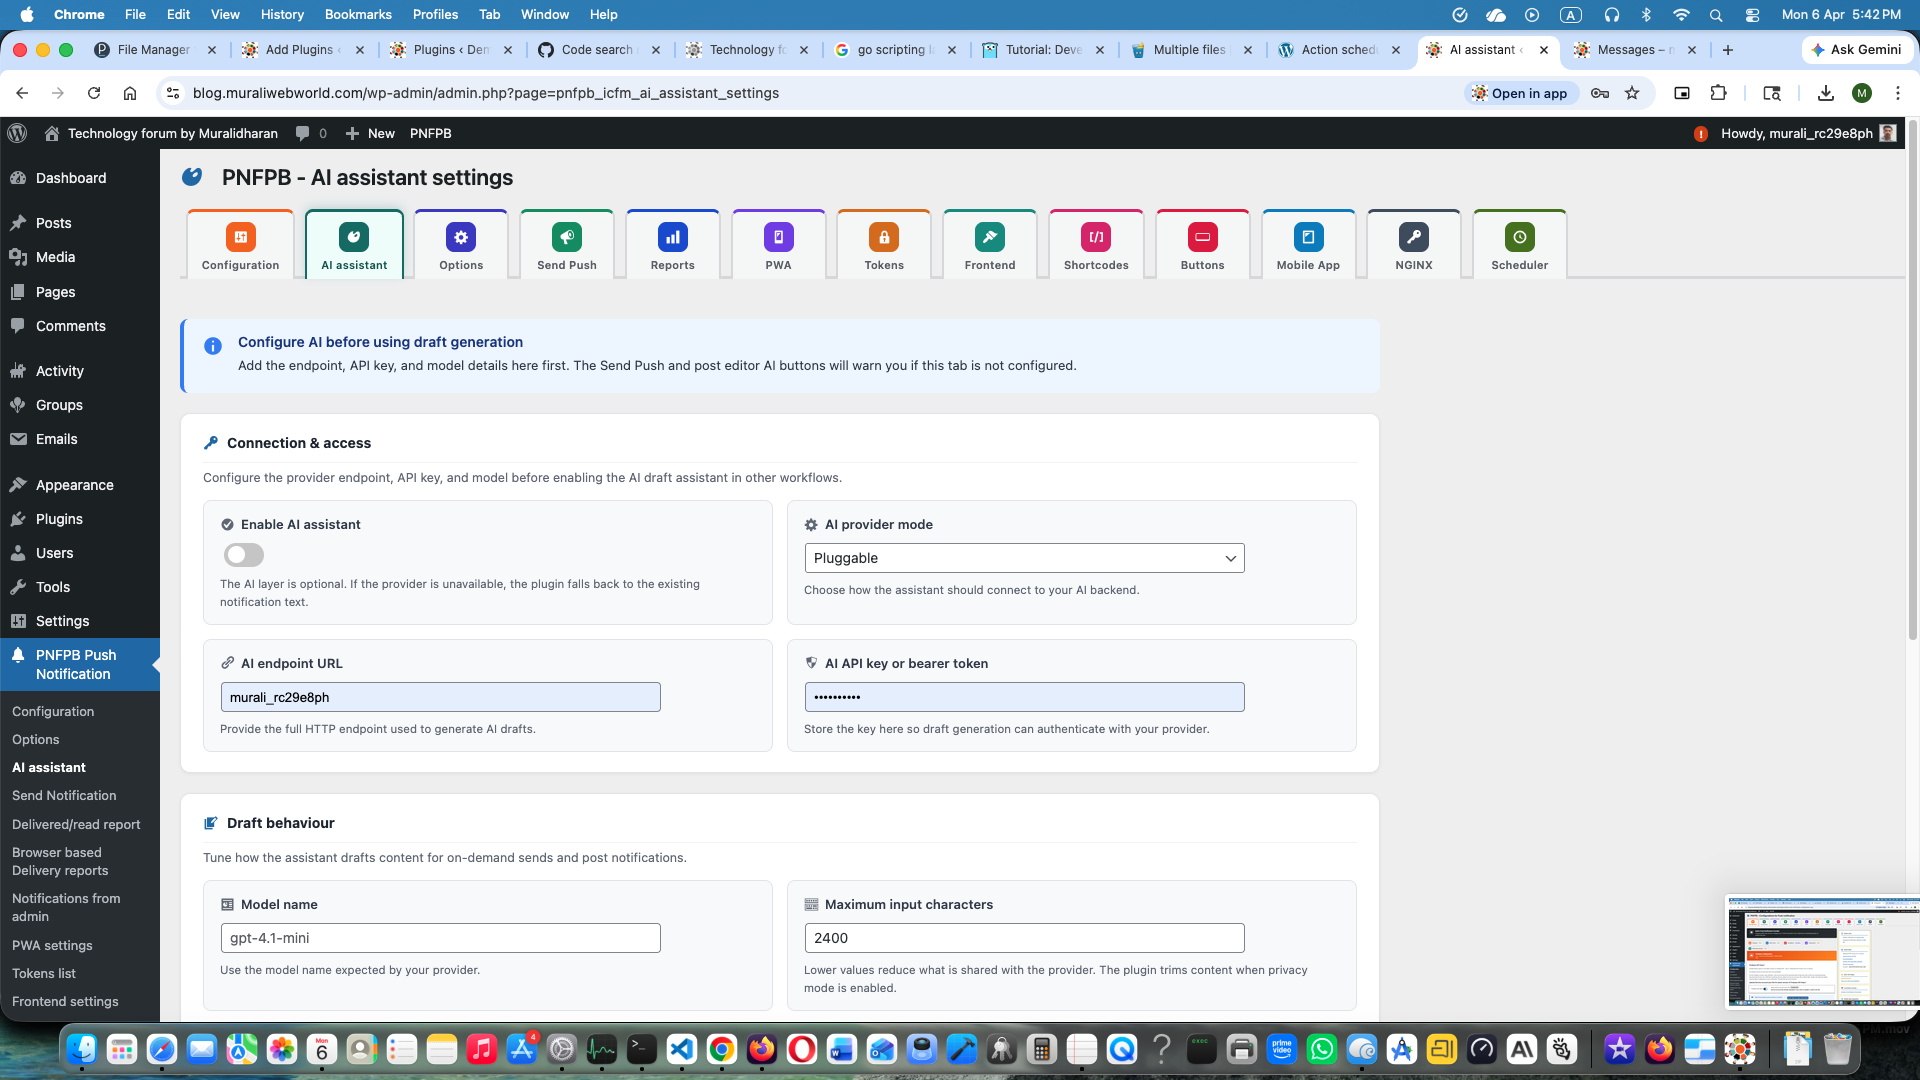Viewport: 1920px width, 1080px height.
Task: Click the PWA tab icon
Action: click(778, 238)
